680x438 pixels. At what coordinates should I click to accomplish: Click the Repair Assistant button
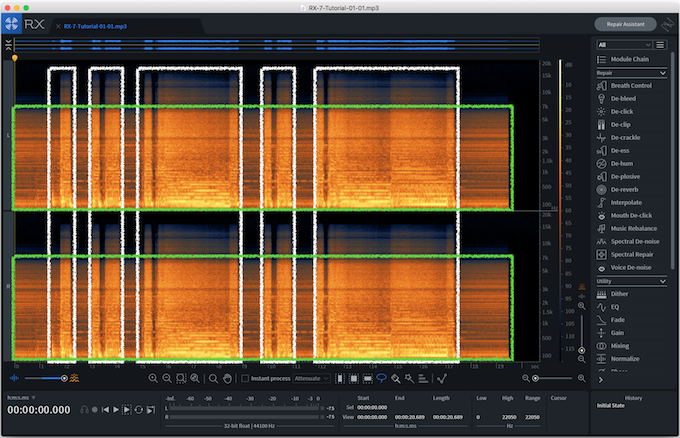(625, 24)
